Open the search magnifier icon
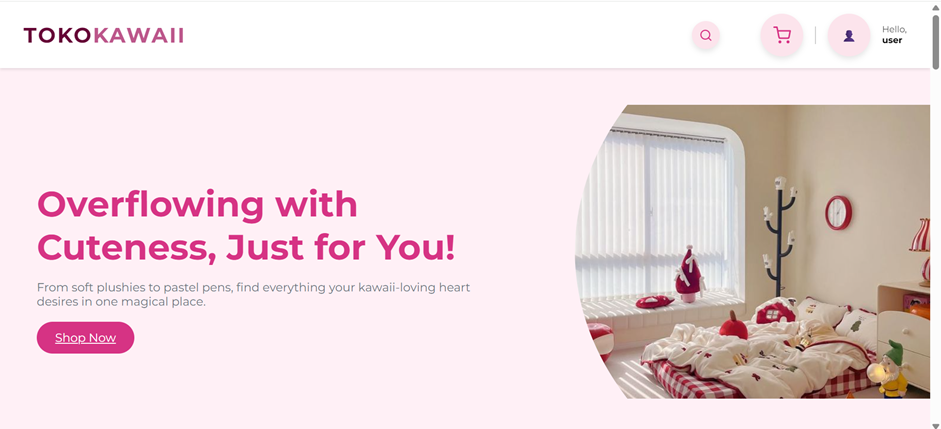Screen dimensions: 941x429 (706, 35)
